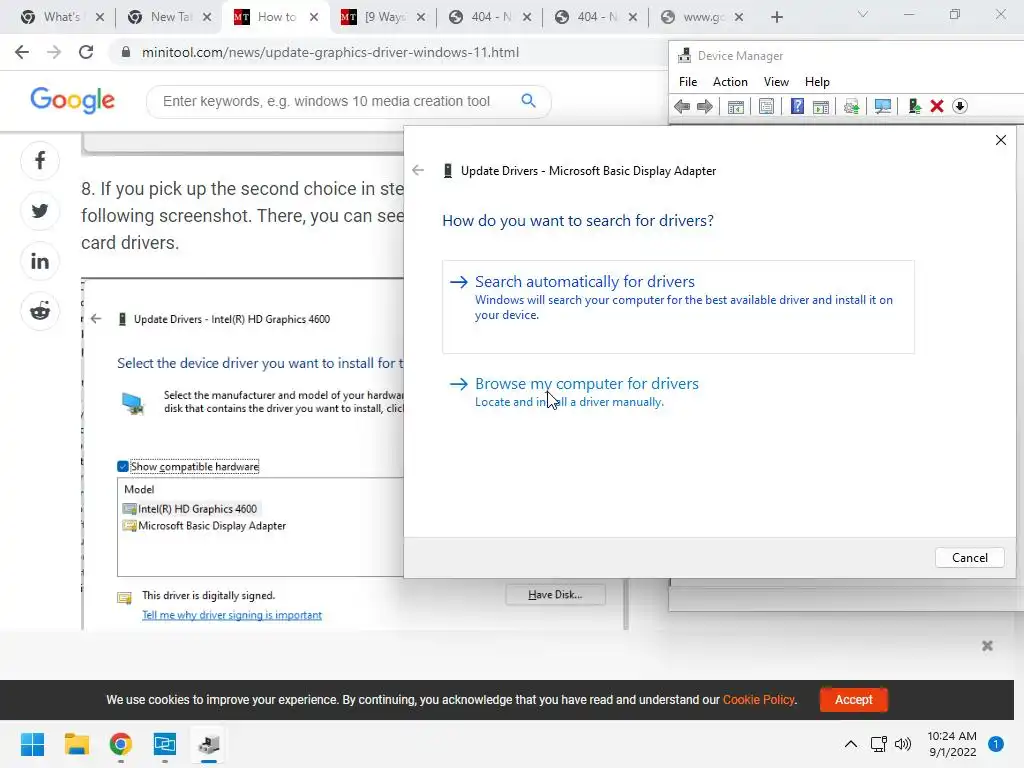Close the active How to tab
The height and width of the screenshot is (768, 1024).
314,17
